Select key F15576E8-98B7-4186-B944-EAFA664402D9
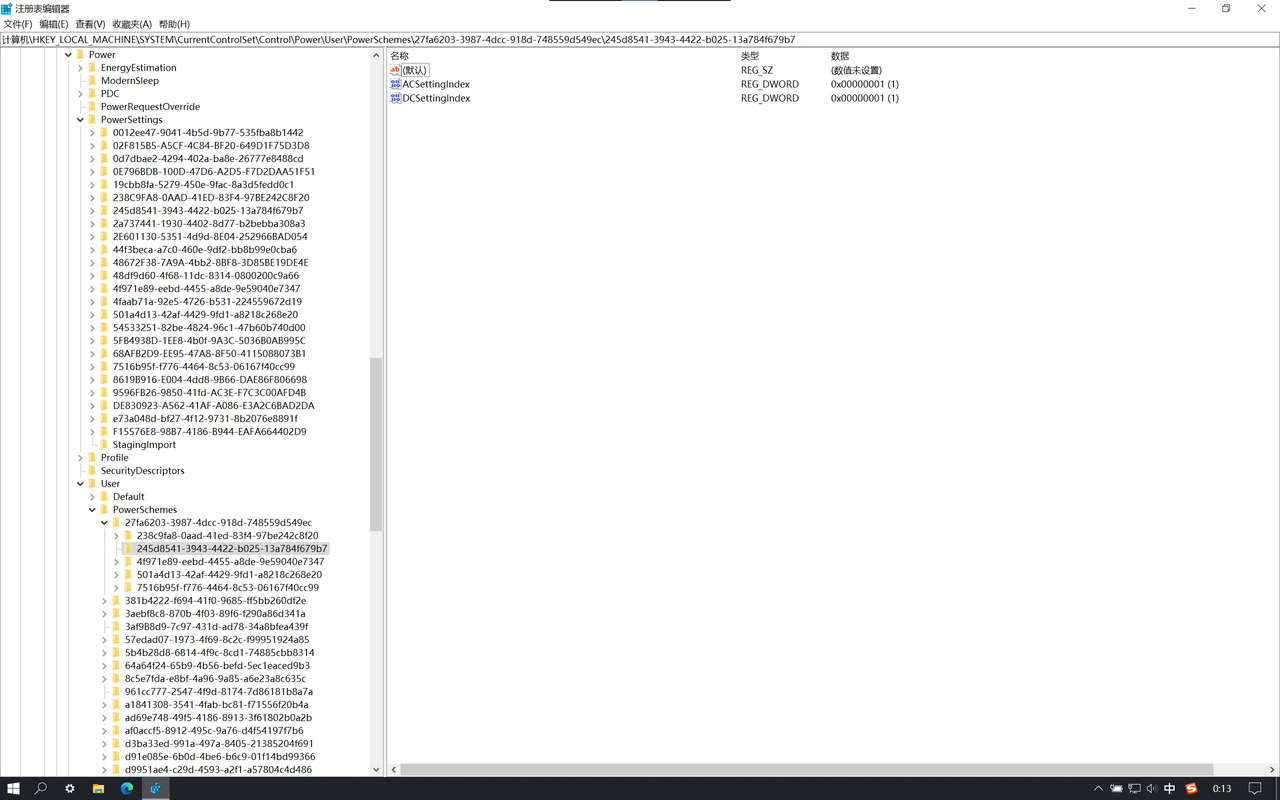This screenshot has width=1280, height=800. point(209,432)
